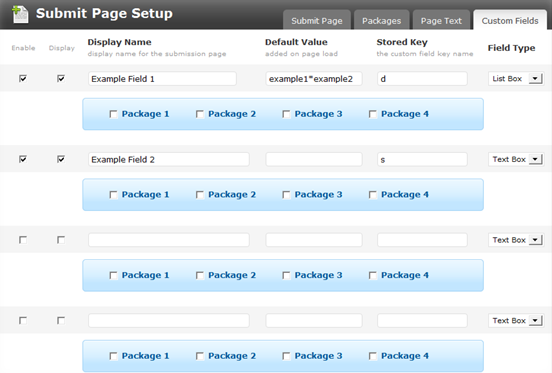
Task: Switch to the Packages tab
Action: (381, 20)
